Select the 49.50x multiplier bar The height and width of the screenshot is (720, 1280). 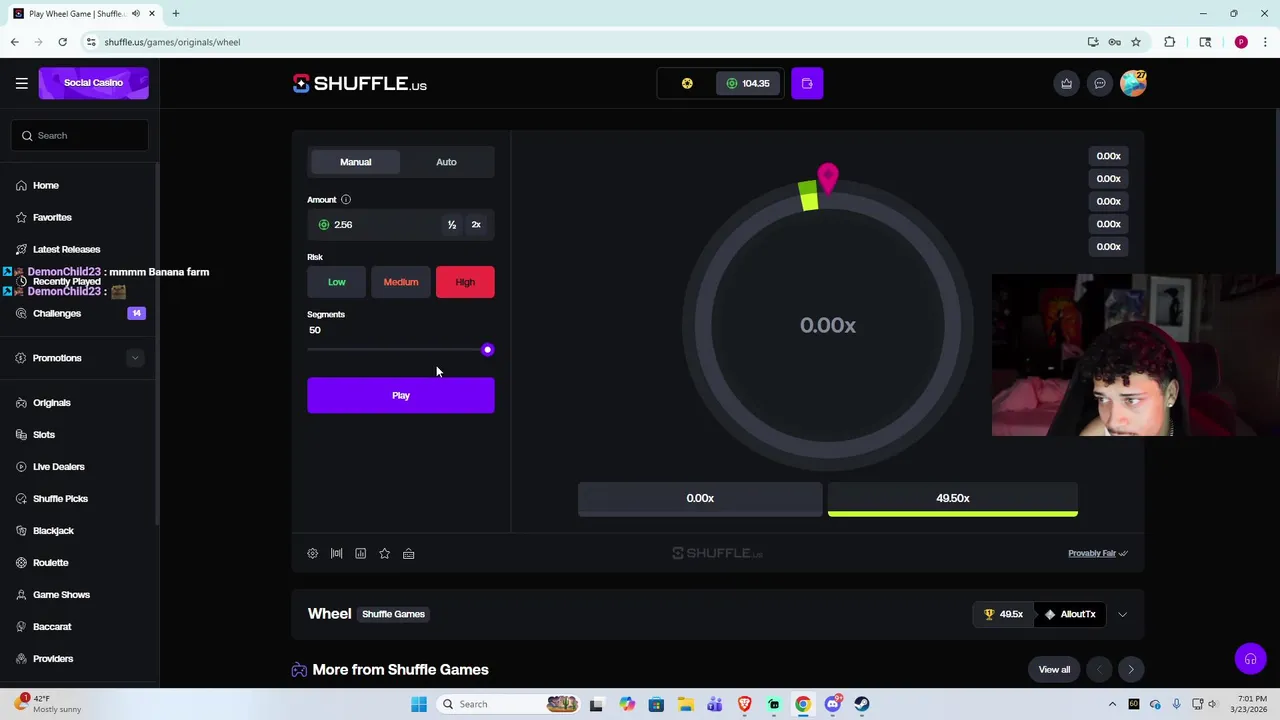953,499
